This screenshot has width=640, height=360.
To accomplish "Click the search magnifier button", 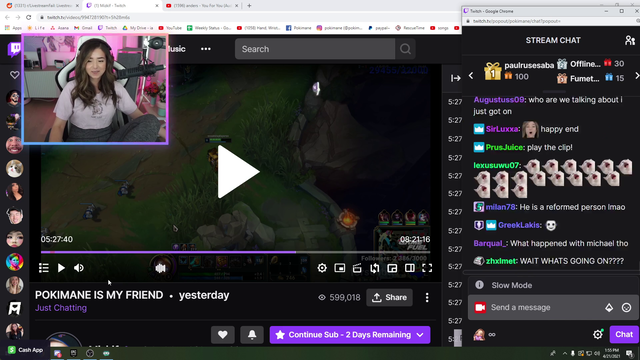I will point(405,49).
